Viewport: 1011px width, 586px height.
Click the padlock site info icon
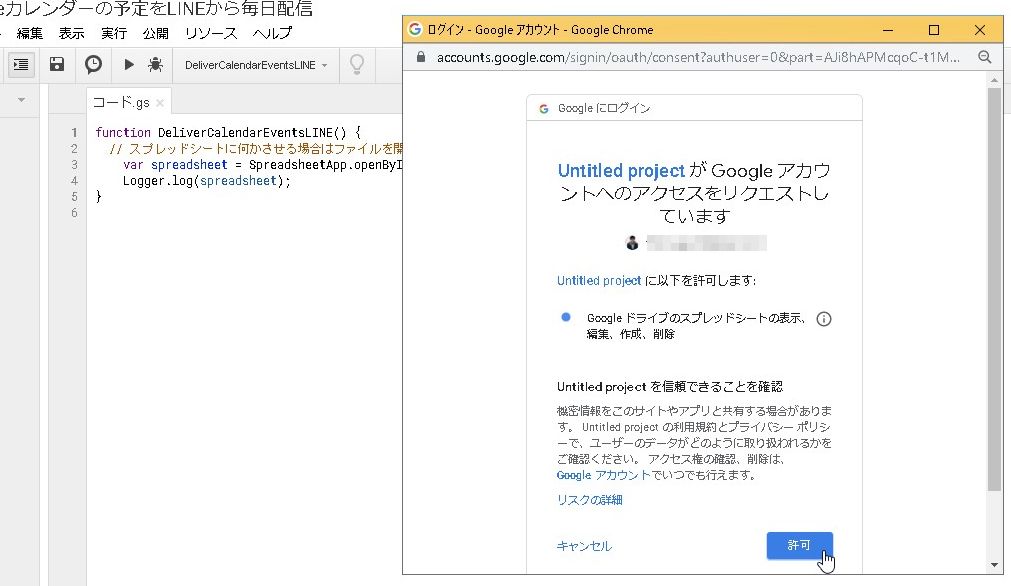tap(421, 57)
